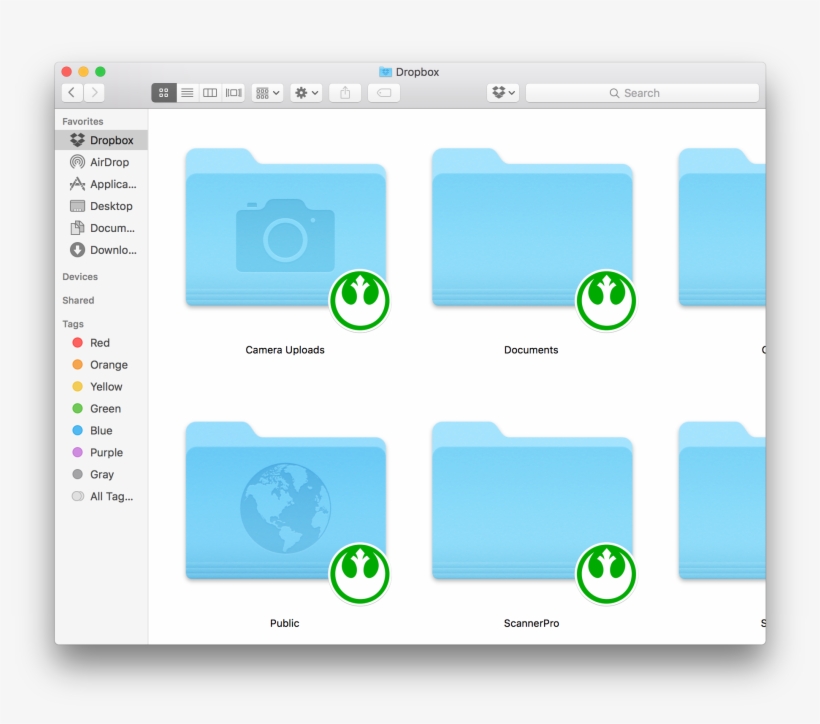Click the sync badge on ScannerPro folder
This screenshot has width=820, height=724.
click(606, 574)
